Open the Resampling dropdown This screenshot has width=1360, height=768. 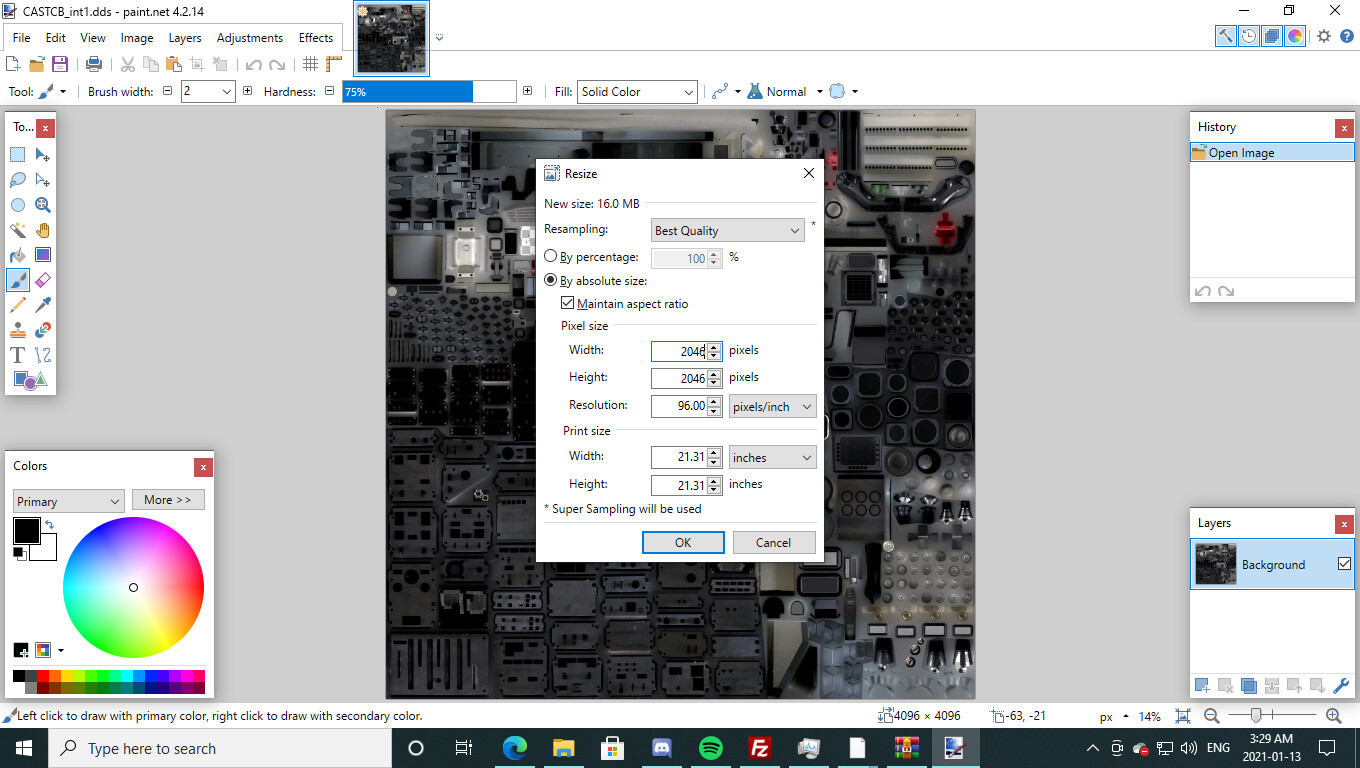tap(727, 230)
